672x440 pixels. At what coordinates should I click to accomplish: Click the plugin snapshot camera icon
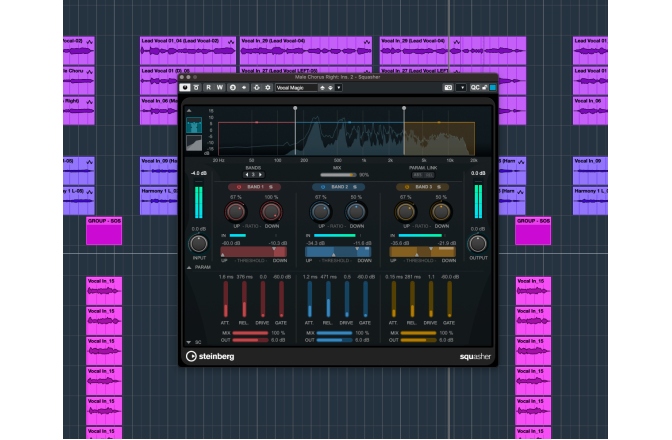[448, 87]
